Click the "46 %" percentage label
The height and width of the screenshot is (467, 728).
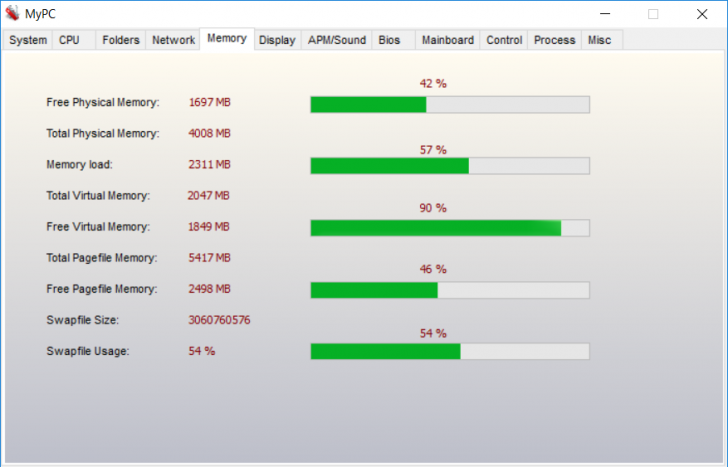coord(433,269)
